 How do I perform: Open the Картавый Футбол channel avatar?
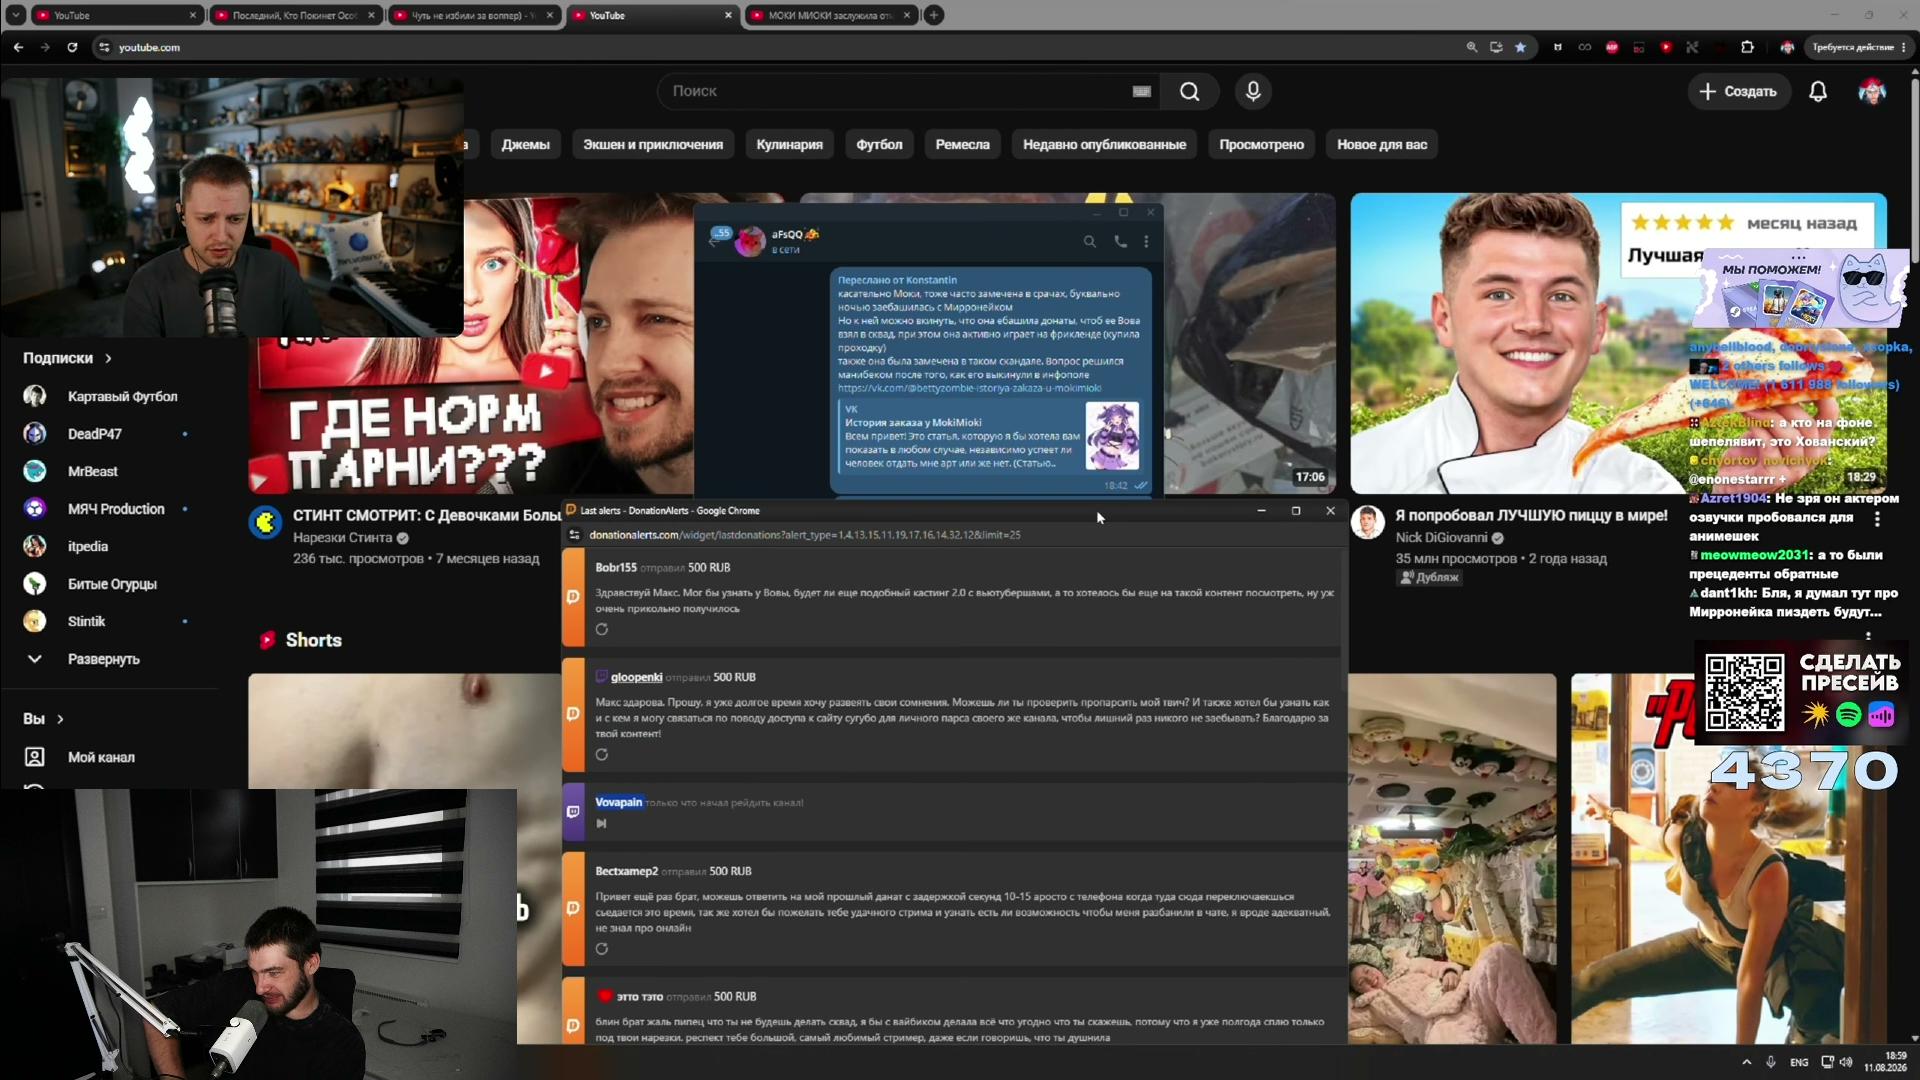(x=35, y=396)
